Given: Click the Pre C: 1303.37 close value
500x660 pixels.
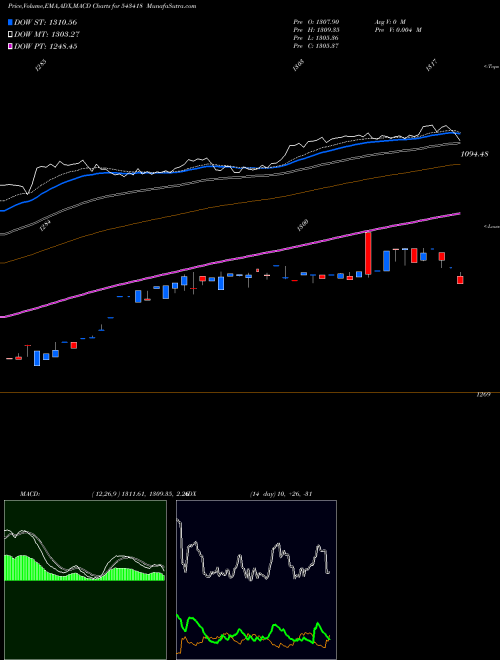Looking at the screenshot, I should click(x=316, y=46).
